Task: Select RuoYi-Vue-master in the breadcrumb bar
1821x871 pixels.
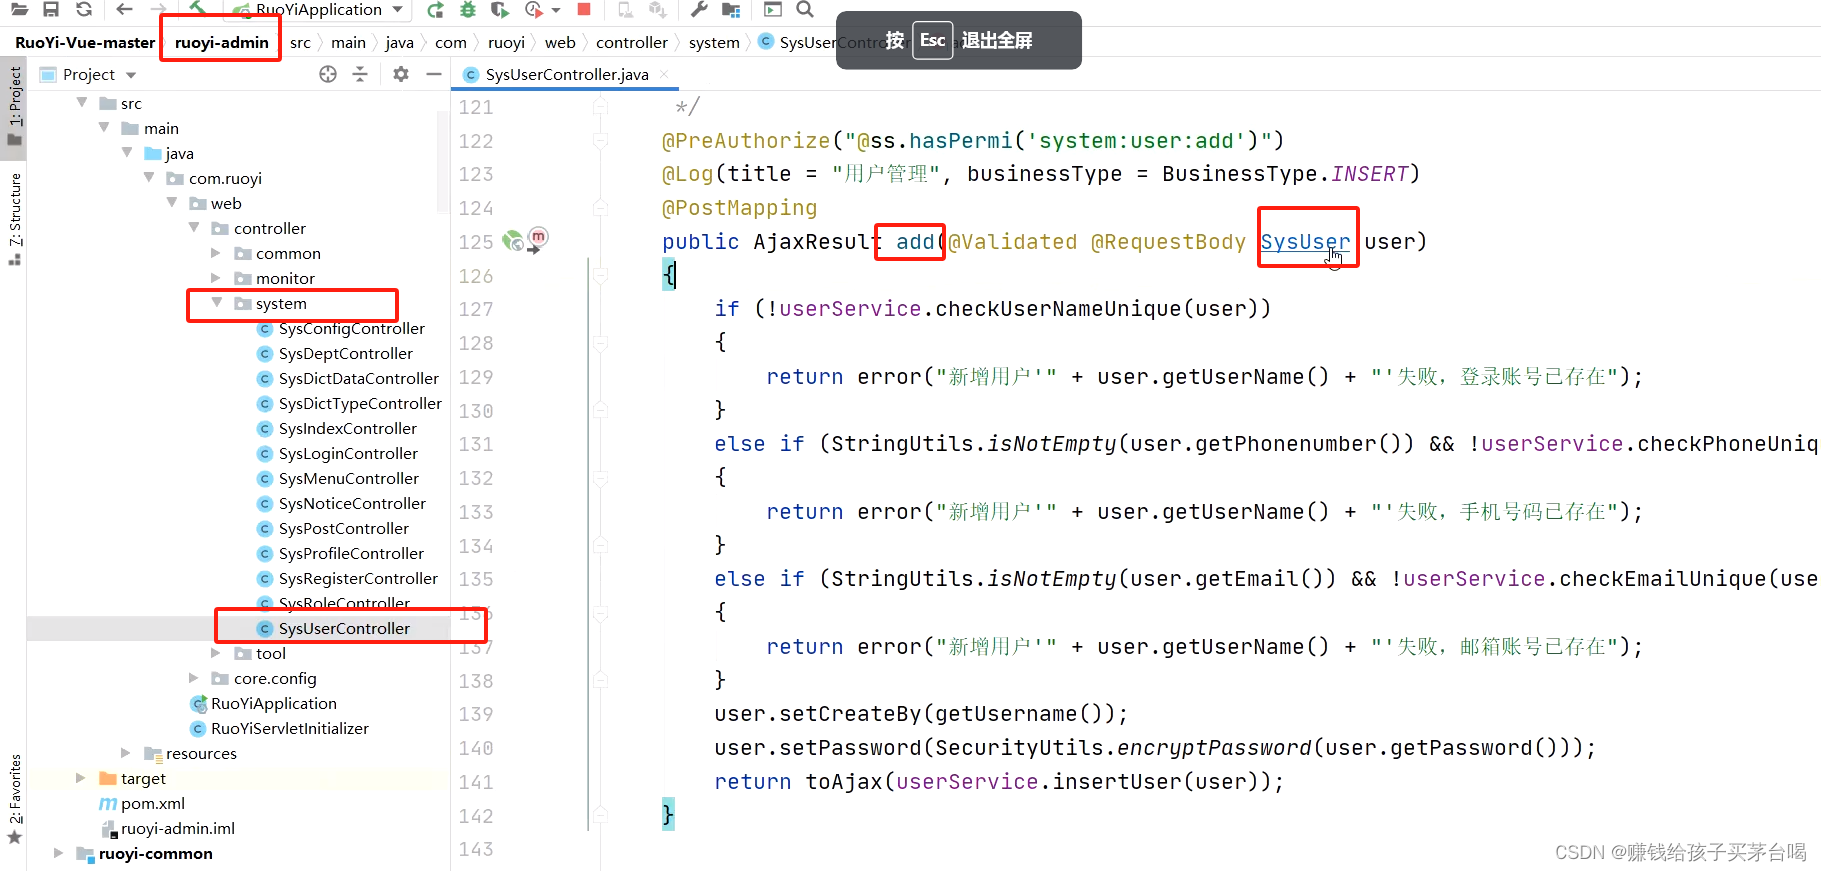Action: coord(85,42)
